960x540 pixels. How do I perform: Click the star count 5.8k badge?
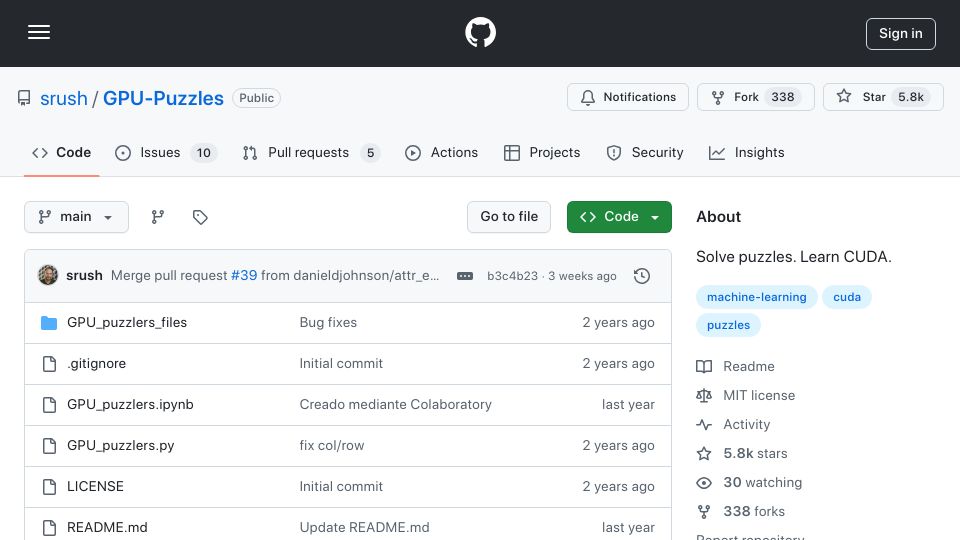(910, 97)
